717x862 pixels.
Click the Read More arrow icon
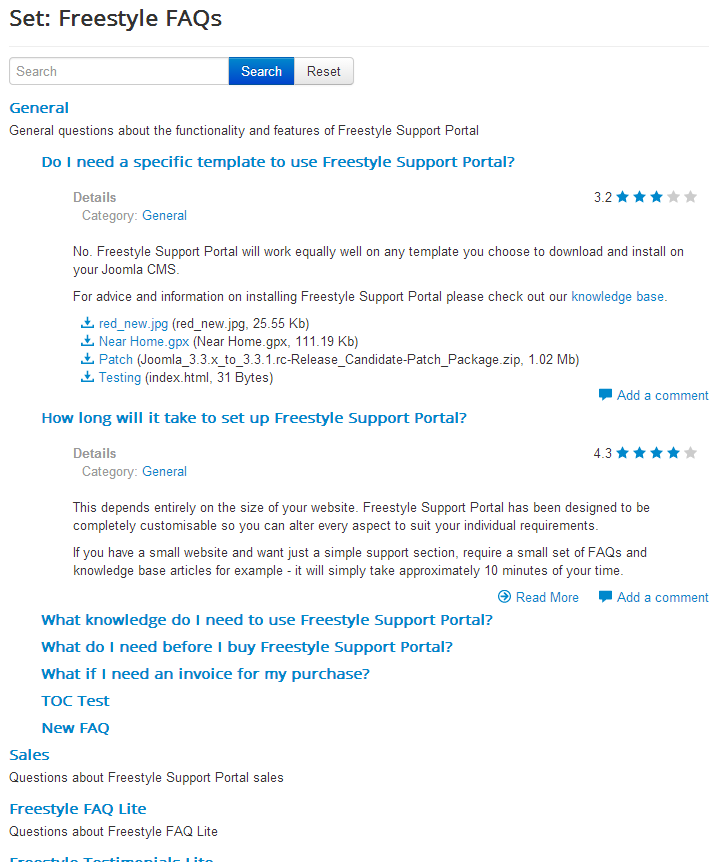[x=504, y=596]
